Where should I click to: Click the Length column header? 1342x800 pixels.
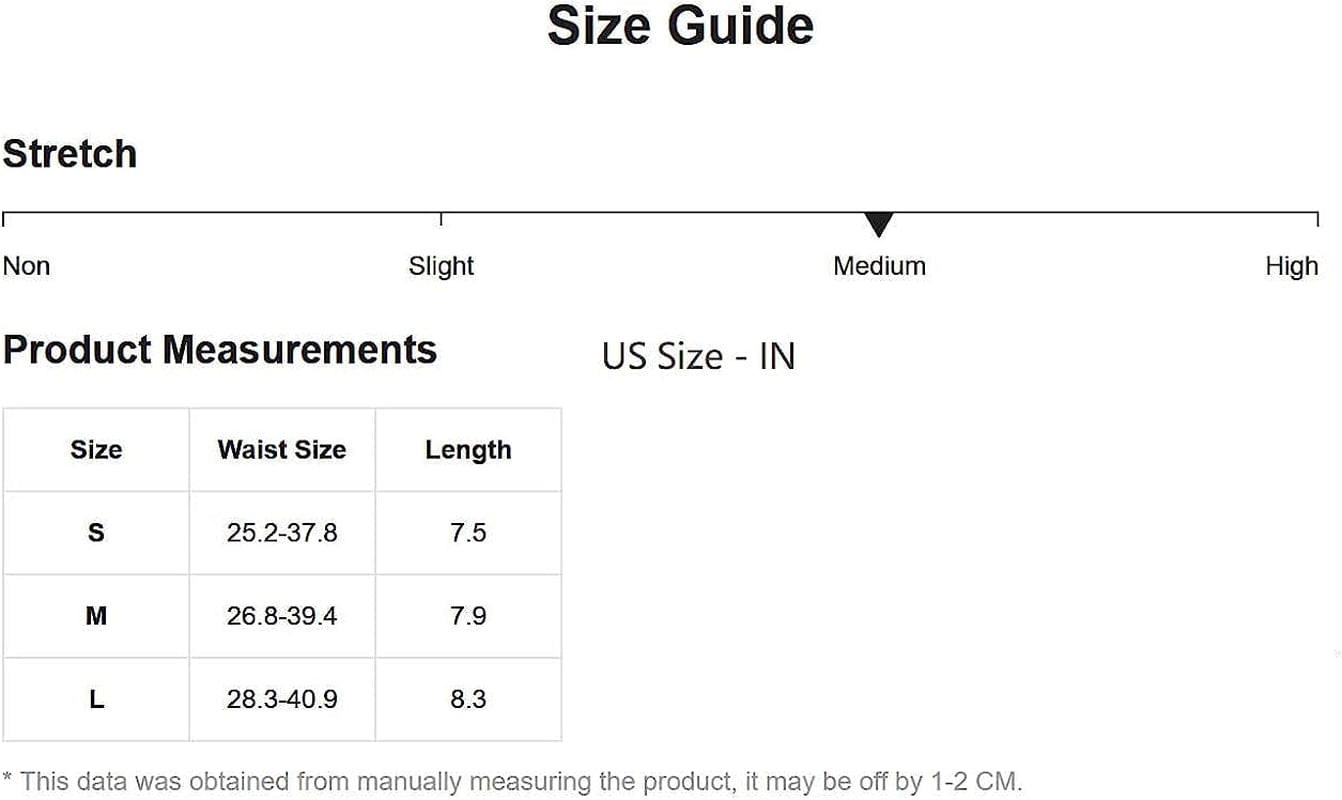click(x=468, y=450)
